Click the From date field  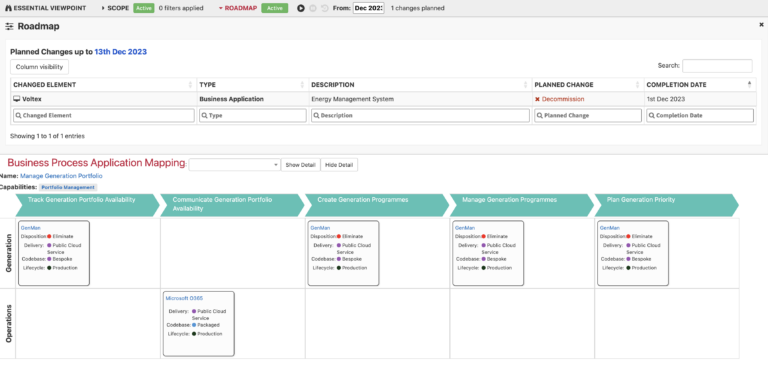[368, 8]
